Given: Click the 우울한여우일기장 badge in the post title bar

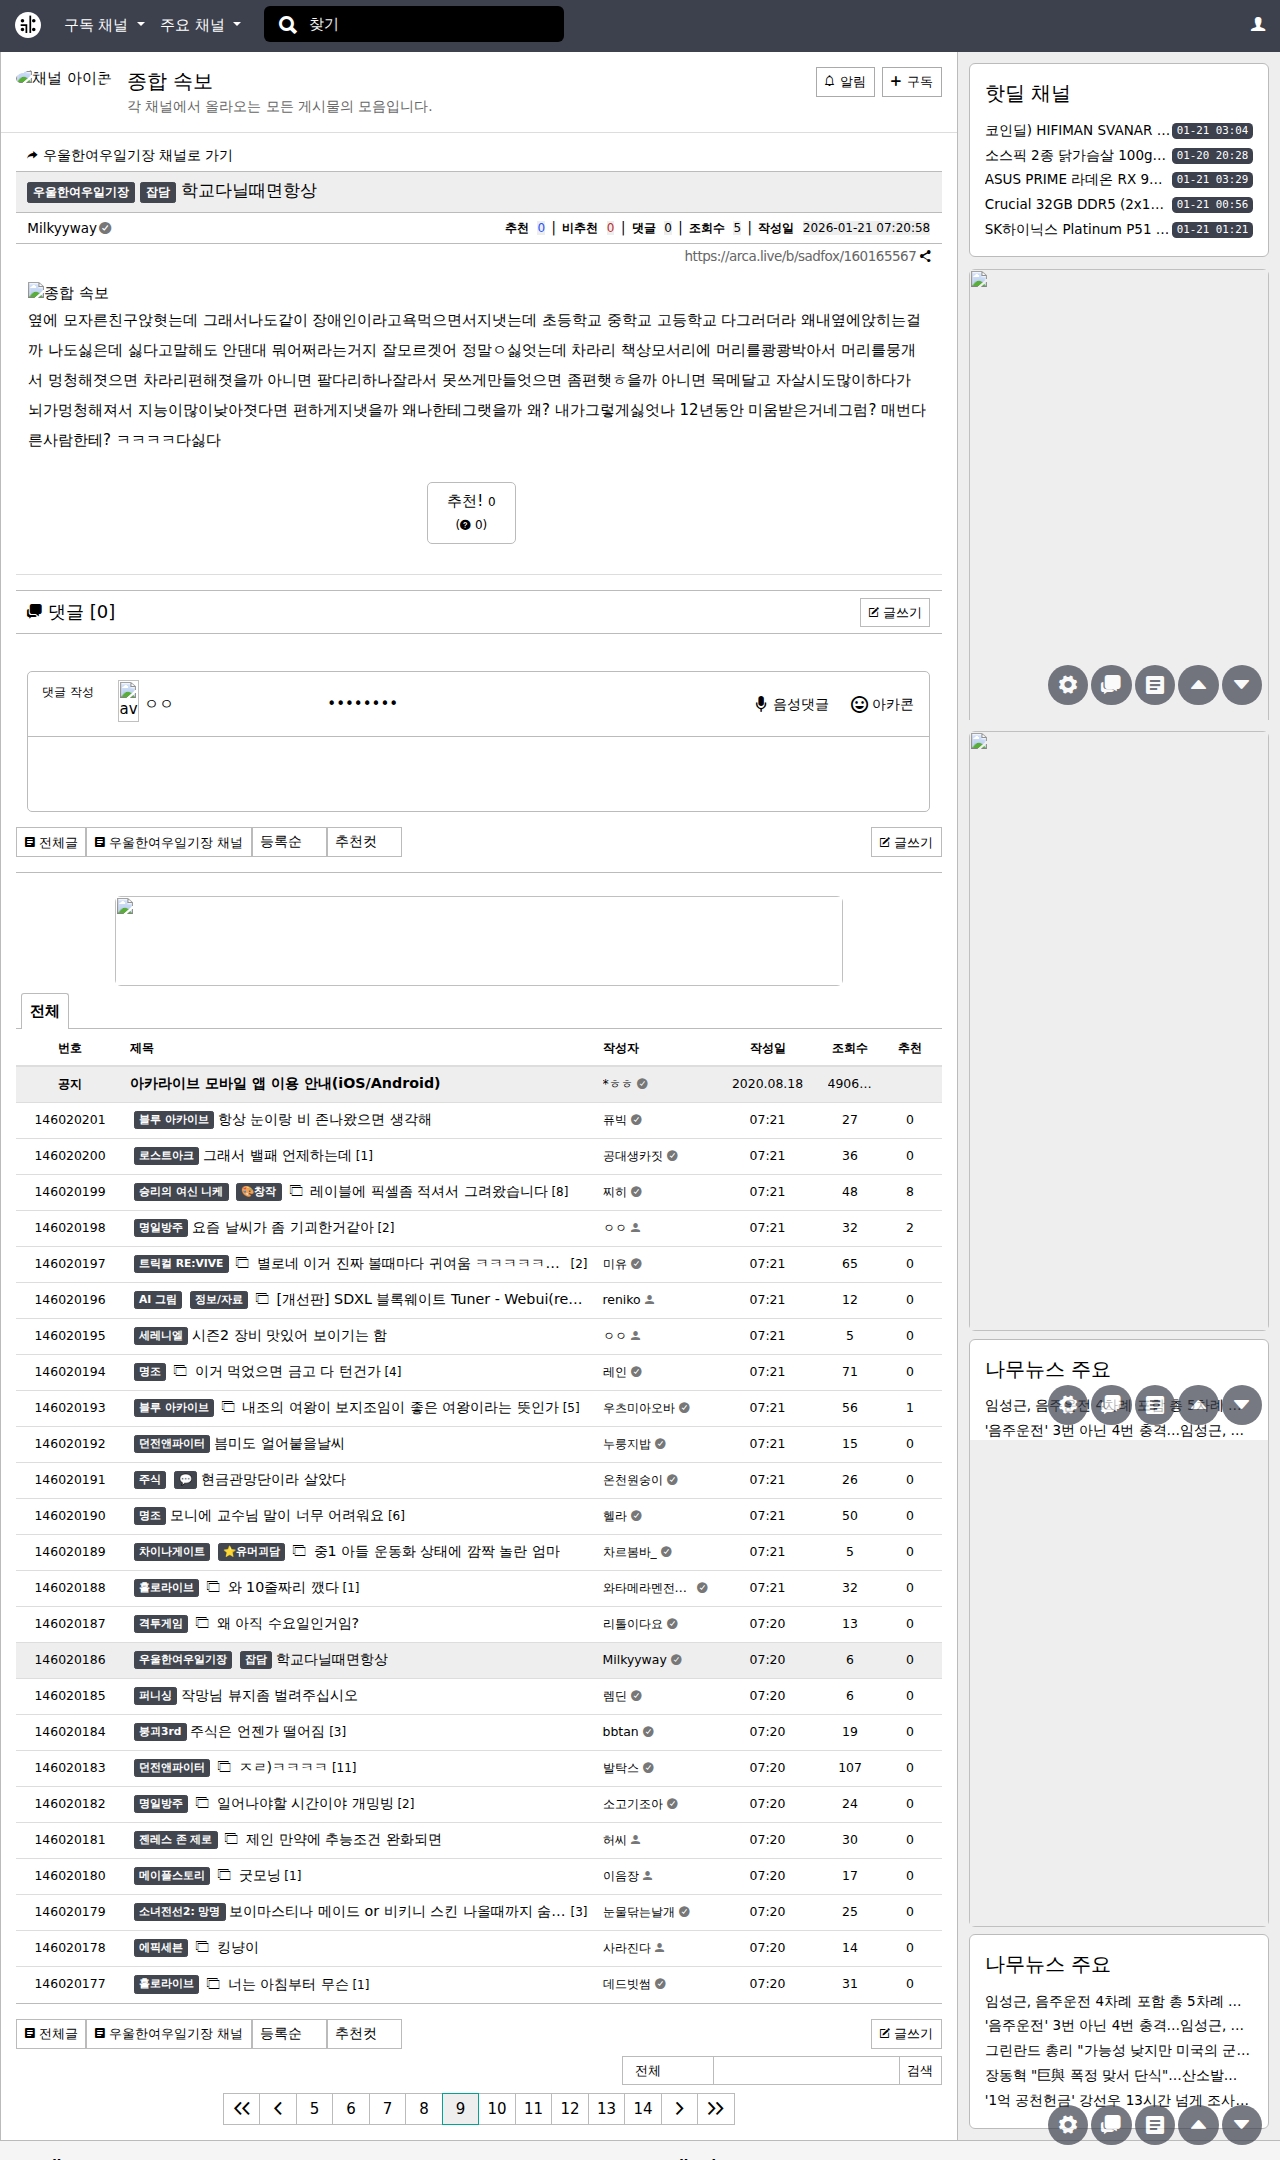Looking at the screenshot, I should coord(81,192).
